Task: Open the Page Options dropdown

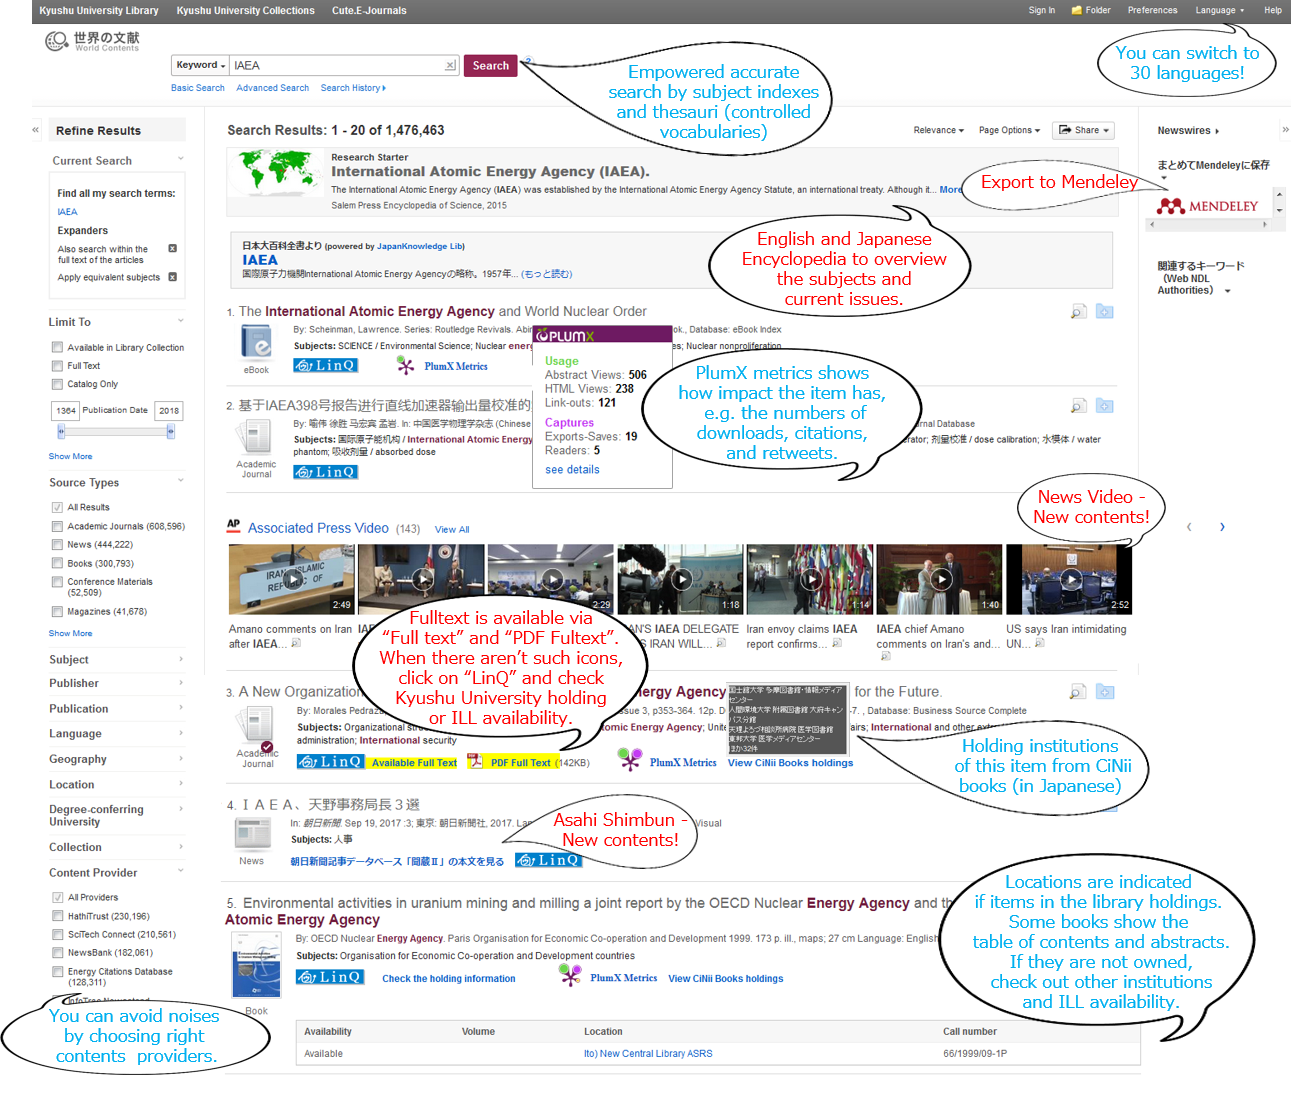Action: [1009, 130]
